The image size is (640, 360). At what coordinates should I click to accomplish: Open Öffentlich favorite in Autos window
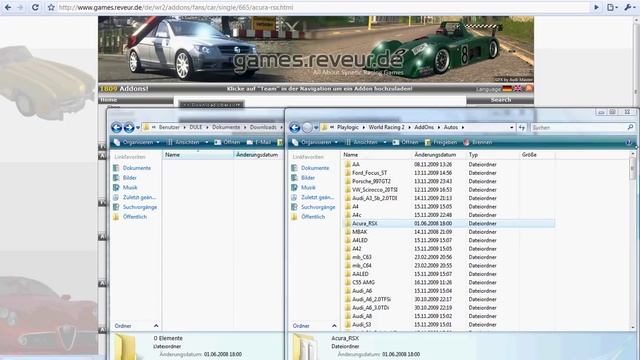308,217
